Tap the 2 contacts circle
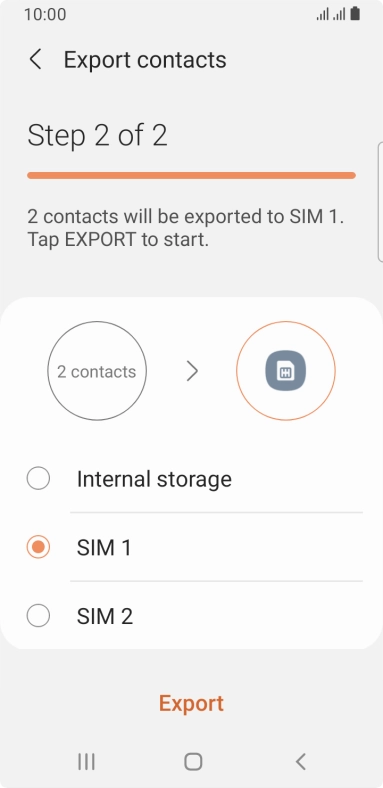Image resolution: width=383 pixels, height=788 pixels. (97, 371)
